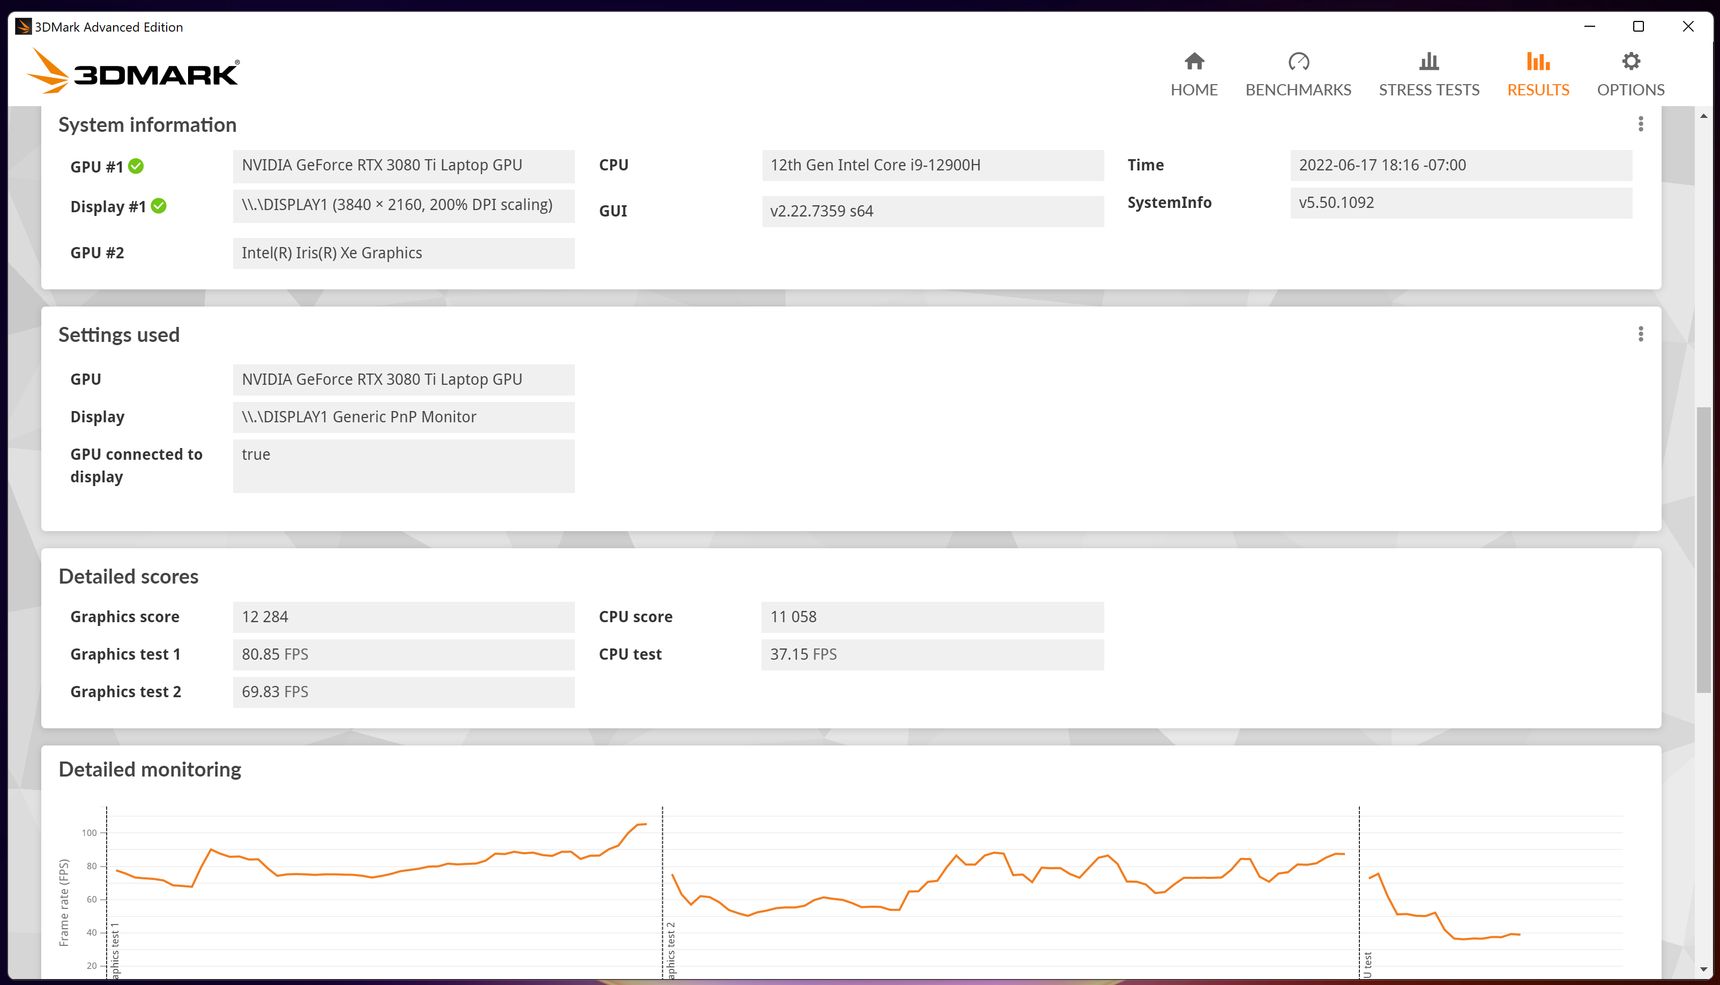Click the Settings used heading

[x=119, y=335]
